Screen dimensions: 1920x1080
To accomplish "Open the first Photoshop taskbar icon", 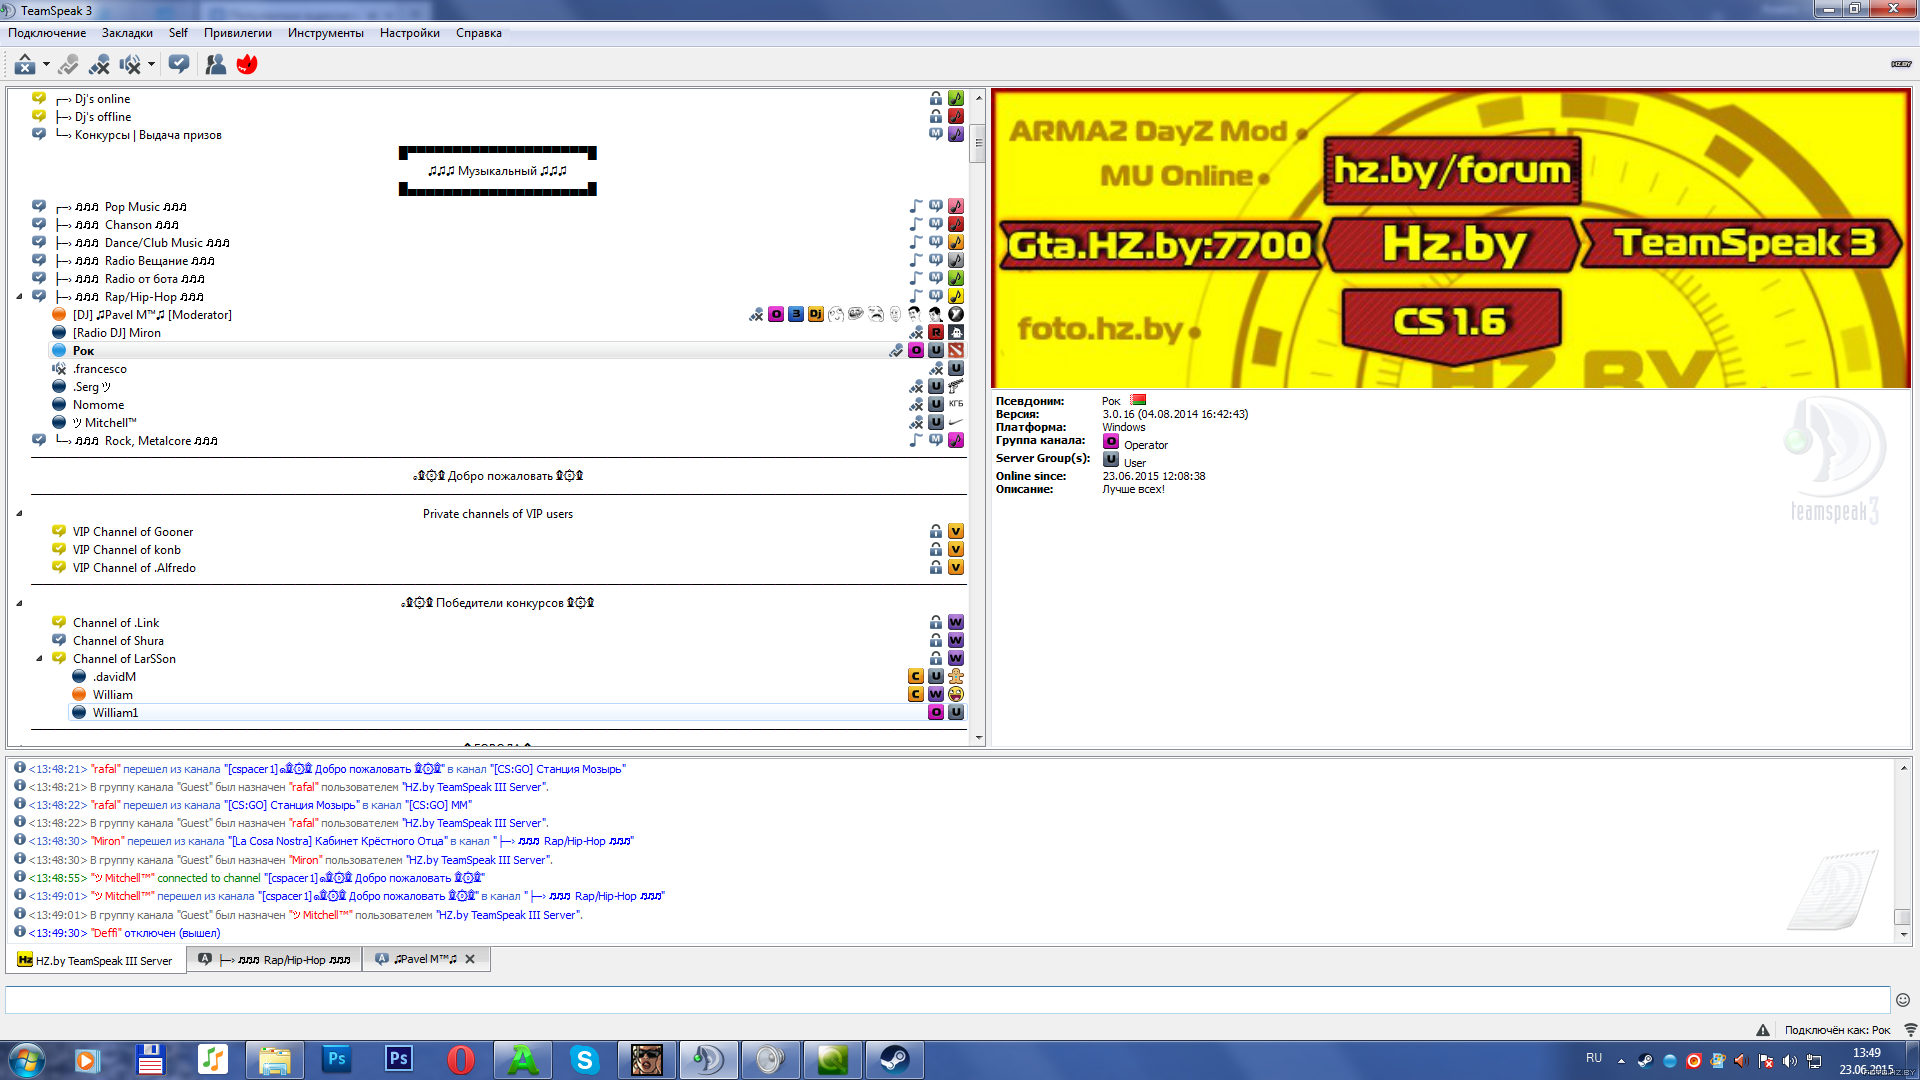I will pyautogui.click(x=337, y=1060).
